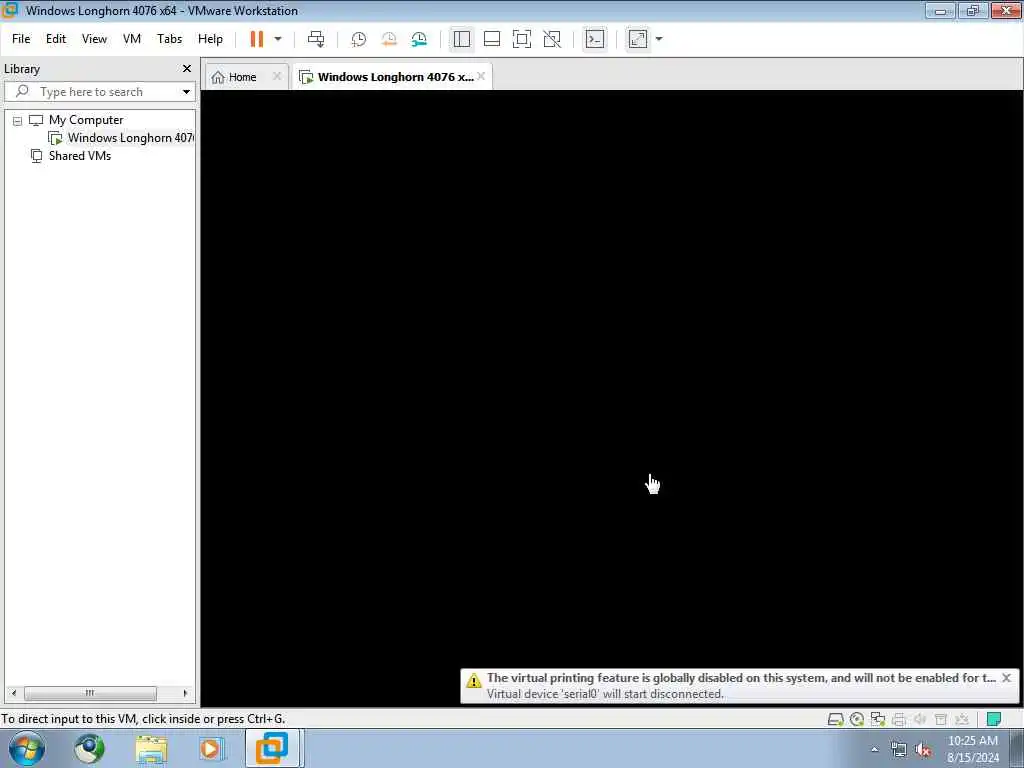The image size is (1024, 768).
Task: Open the Help menu
Action: point(210,39)
